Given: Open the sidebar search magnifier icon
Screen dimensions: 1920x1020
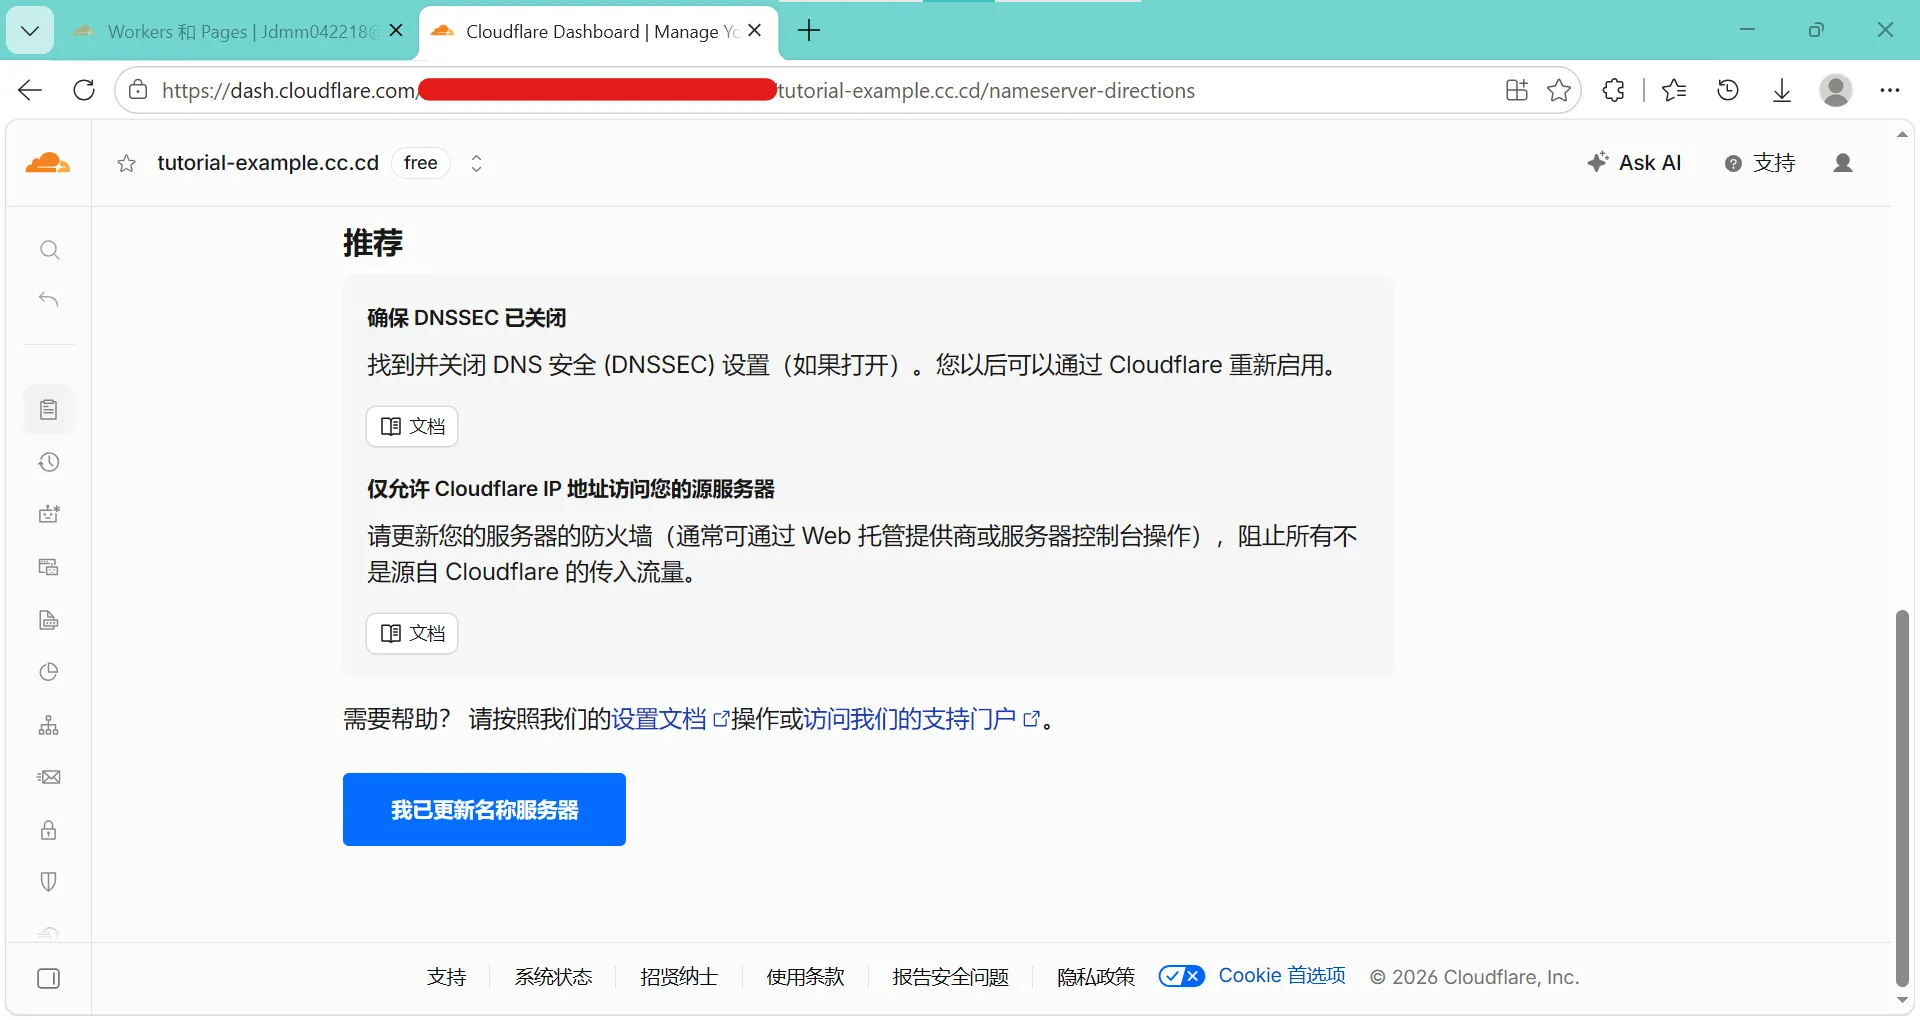Looking at the screenshot, I should coord(49,250).
